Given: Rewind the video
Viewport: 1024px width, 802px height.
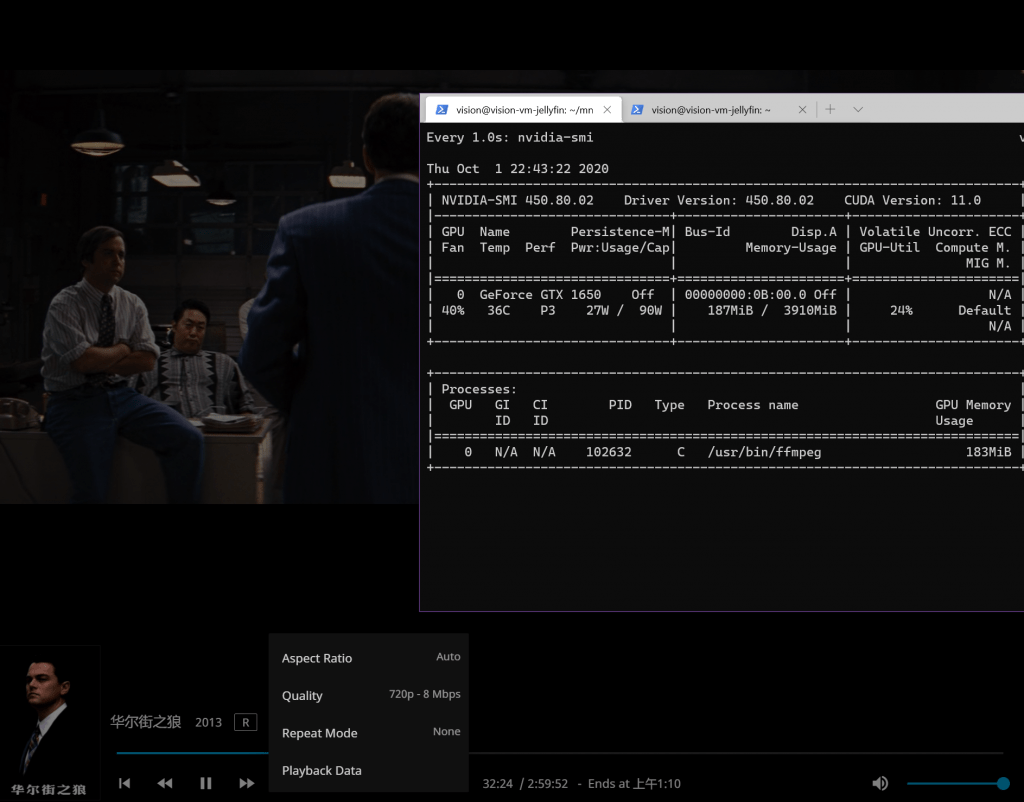Looking at the screenshot, I should point(165,783).
